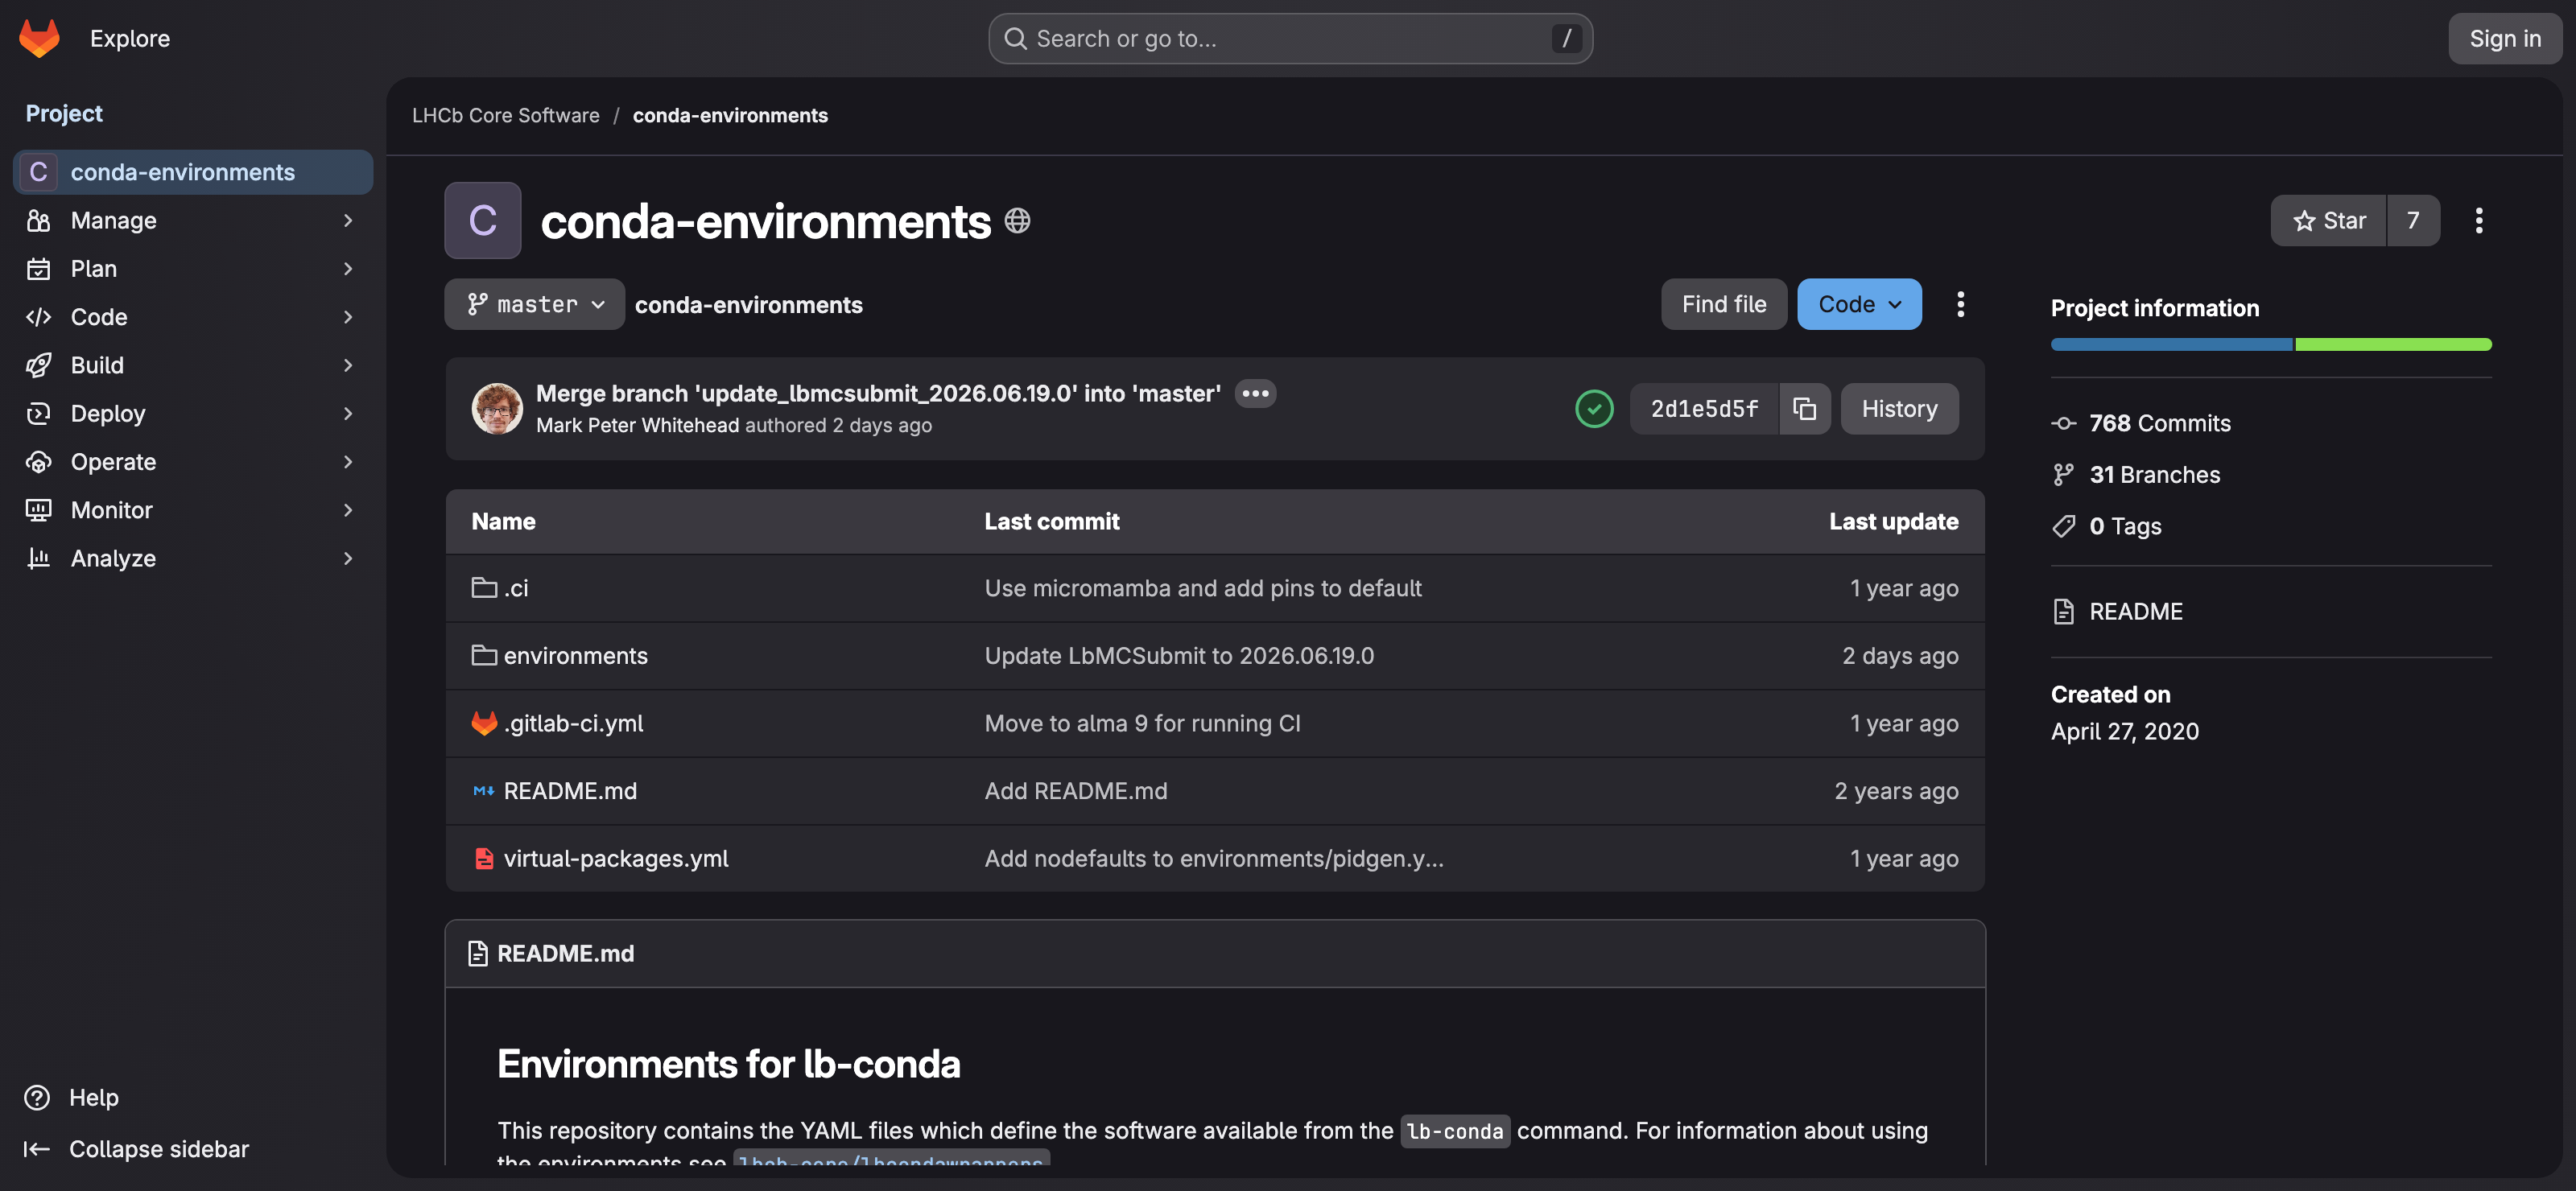Click the chevron next to Analyze
Screen dimensions: 2576x1191
point(348,558)
